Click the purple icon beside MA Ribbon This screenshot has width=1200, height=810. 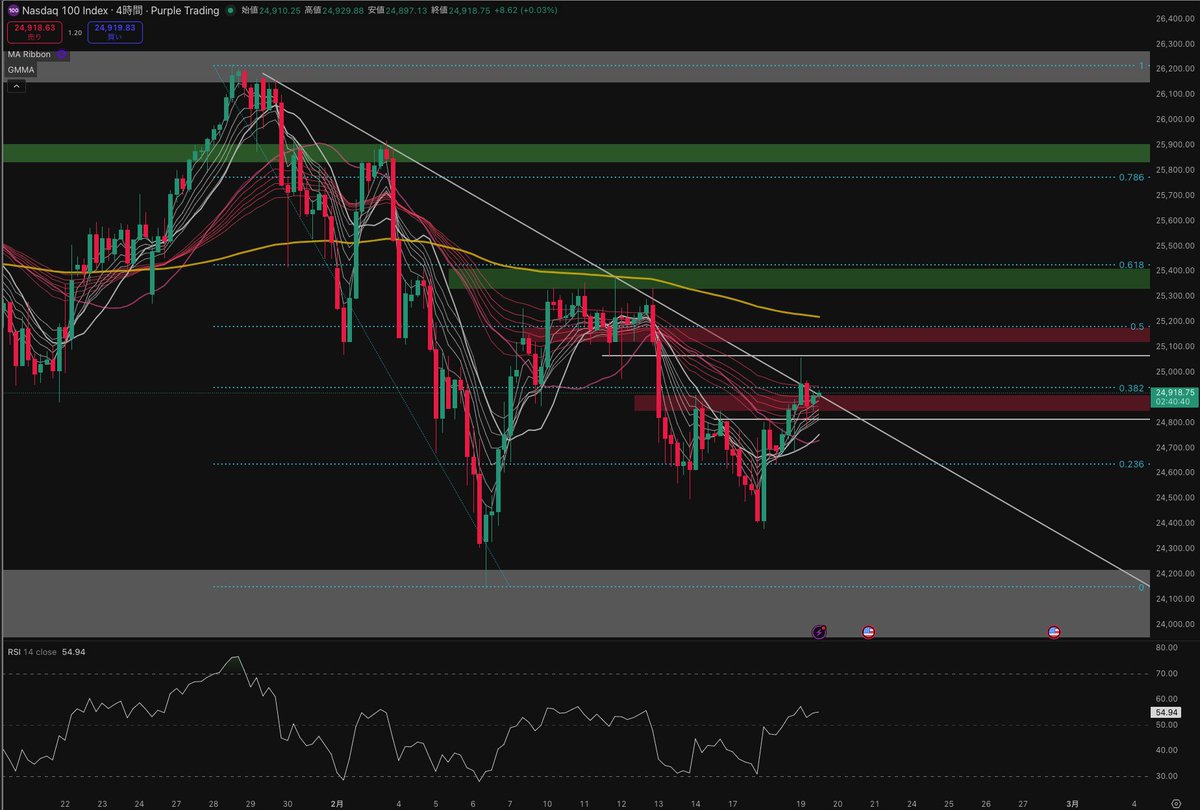pos(62,54)
